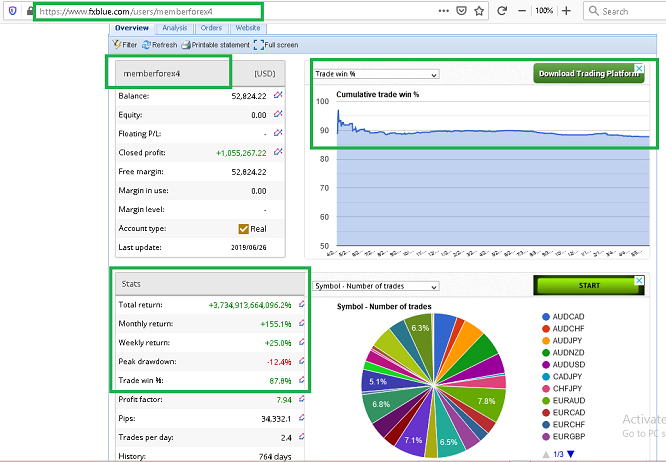Click the chart icon beside Balance
Image resolution: width=666 pixels, height=462 pixels.
pos(277,96)
